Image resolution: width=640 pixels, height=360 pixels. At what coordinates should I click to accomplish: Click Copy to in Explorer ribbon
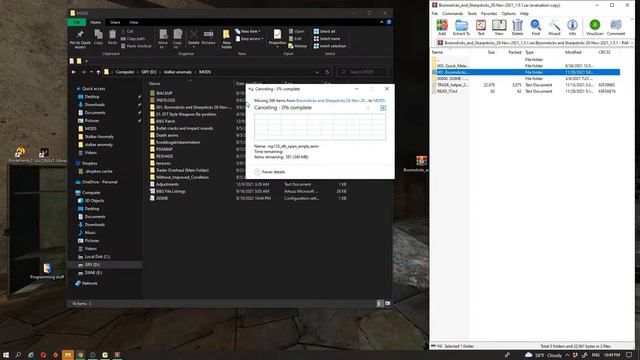click(x=177, y=39)
